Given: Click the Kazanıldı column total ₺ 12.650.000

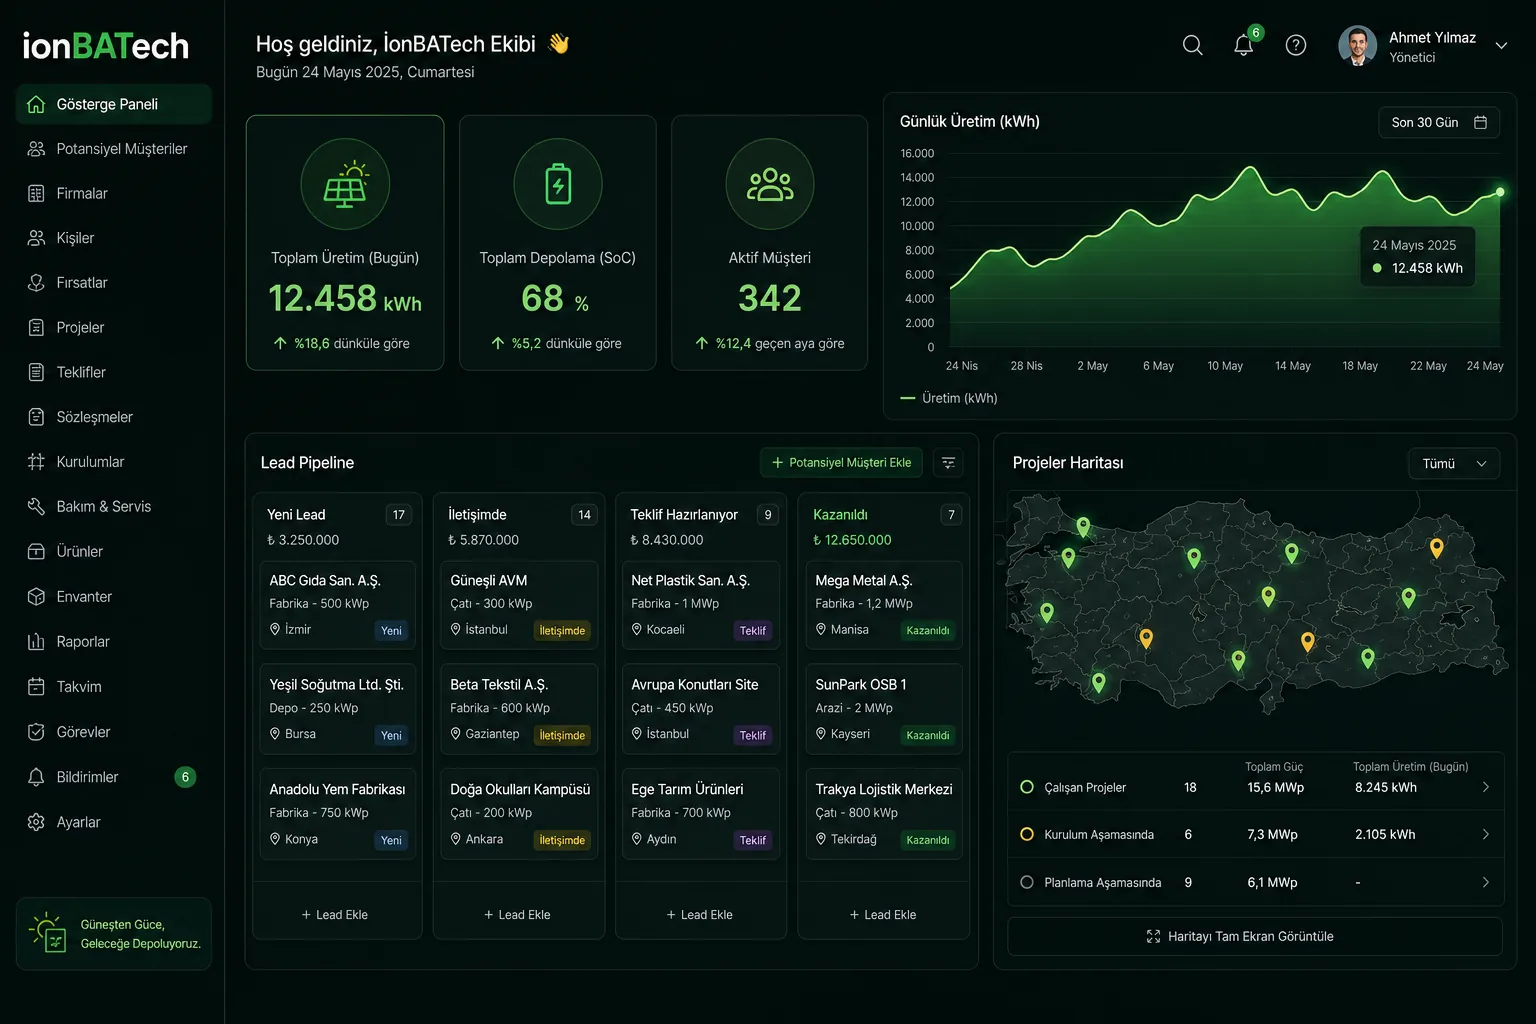Looking at the screenshot, I should [x=852, y=540].
